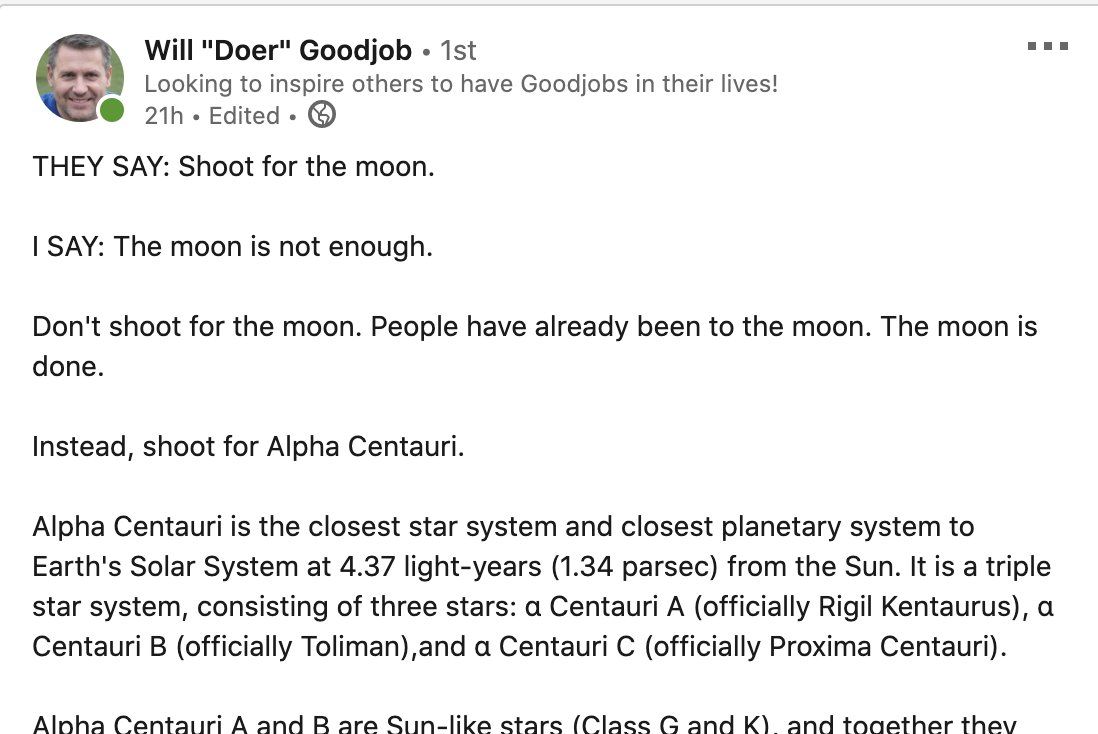The height and width of the screenshot is (734, 1098).
Task: Click the globe public visibility icon
Action: (x=322, y=114)
